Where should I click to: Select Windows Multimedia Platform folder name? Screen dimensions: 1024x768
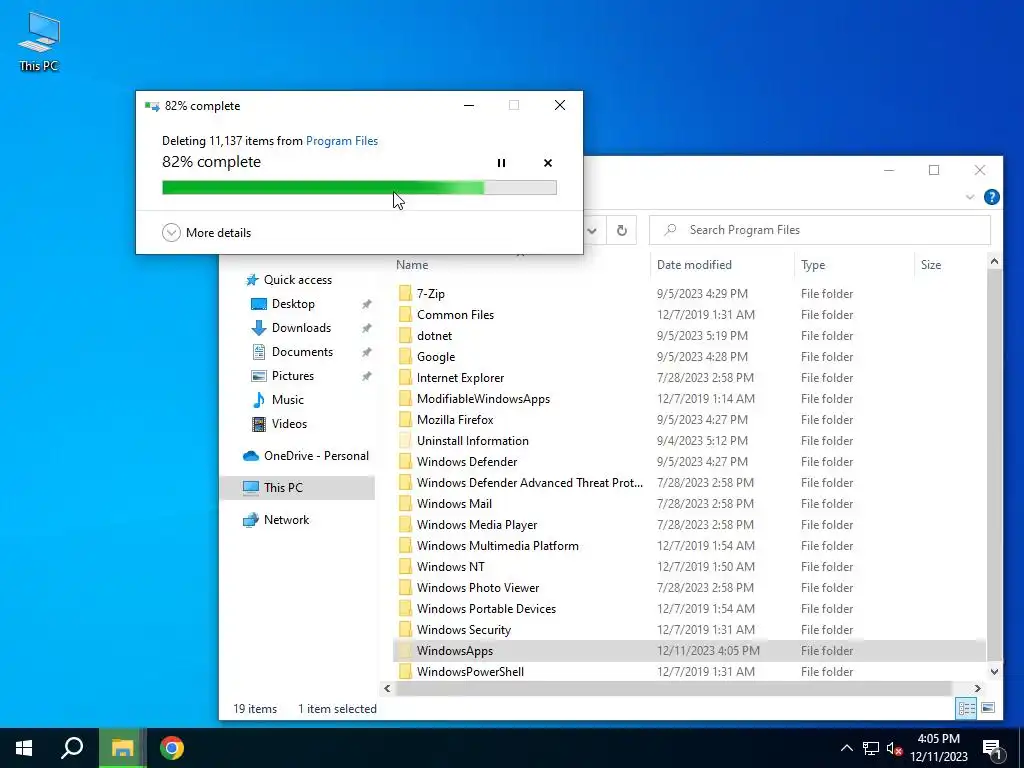point(498,545)
